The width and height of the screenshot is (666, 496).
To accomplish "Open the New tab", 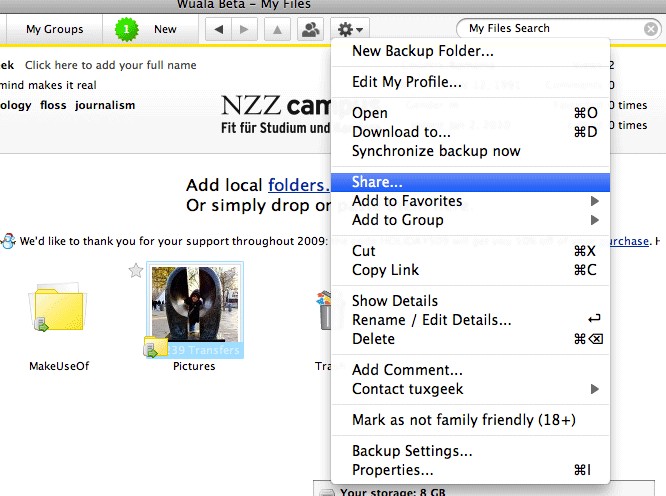I will [165, 29].
